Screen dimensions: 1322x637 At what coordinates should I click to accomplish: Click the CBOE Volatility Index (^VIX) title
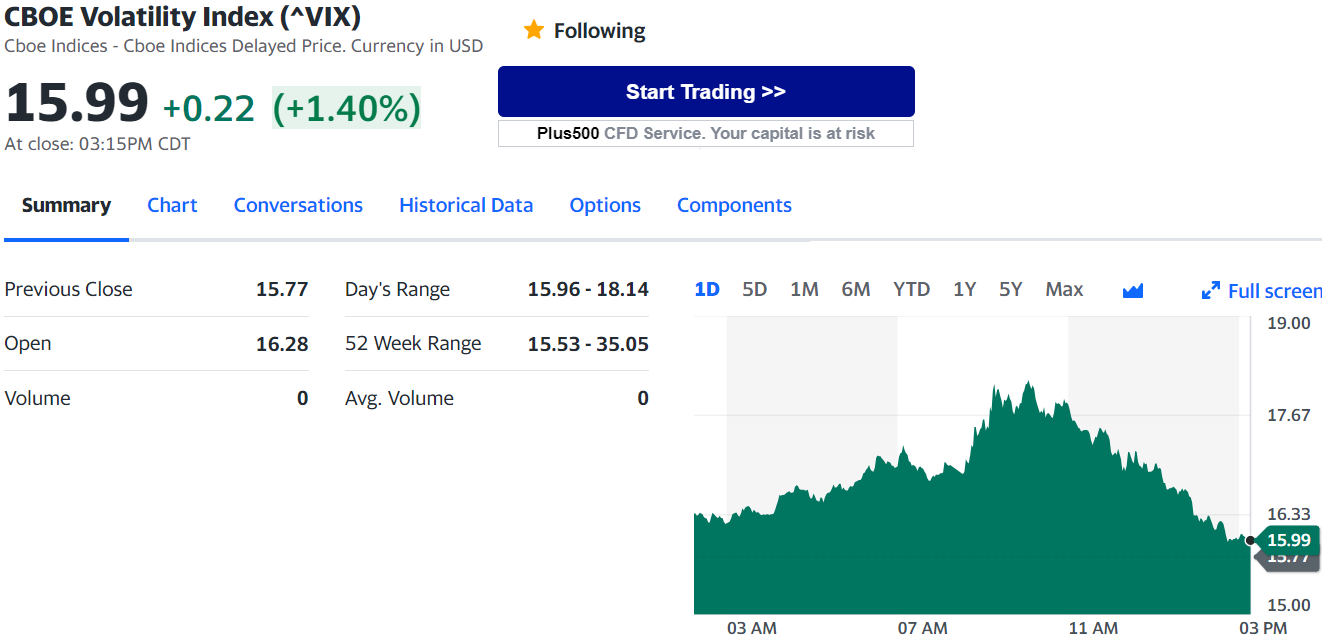click(183, 17)
